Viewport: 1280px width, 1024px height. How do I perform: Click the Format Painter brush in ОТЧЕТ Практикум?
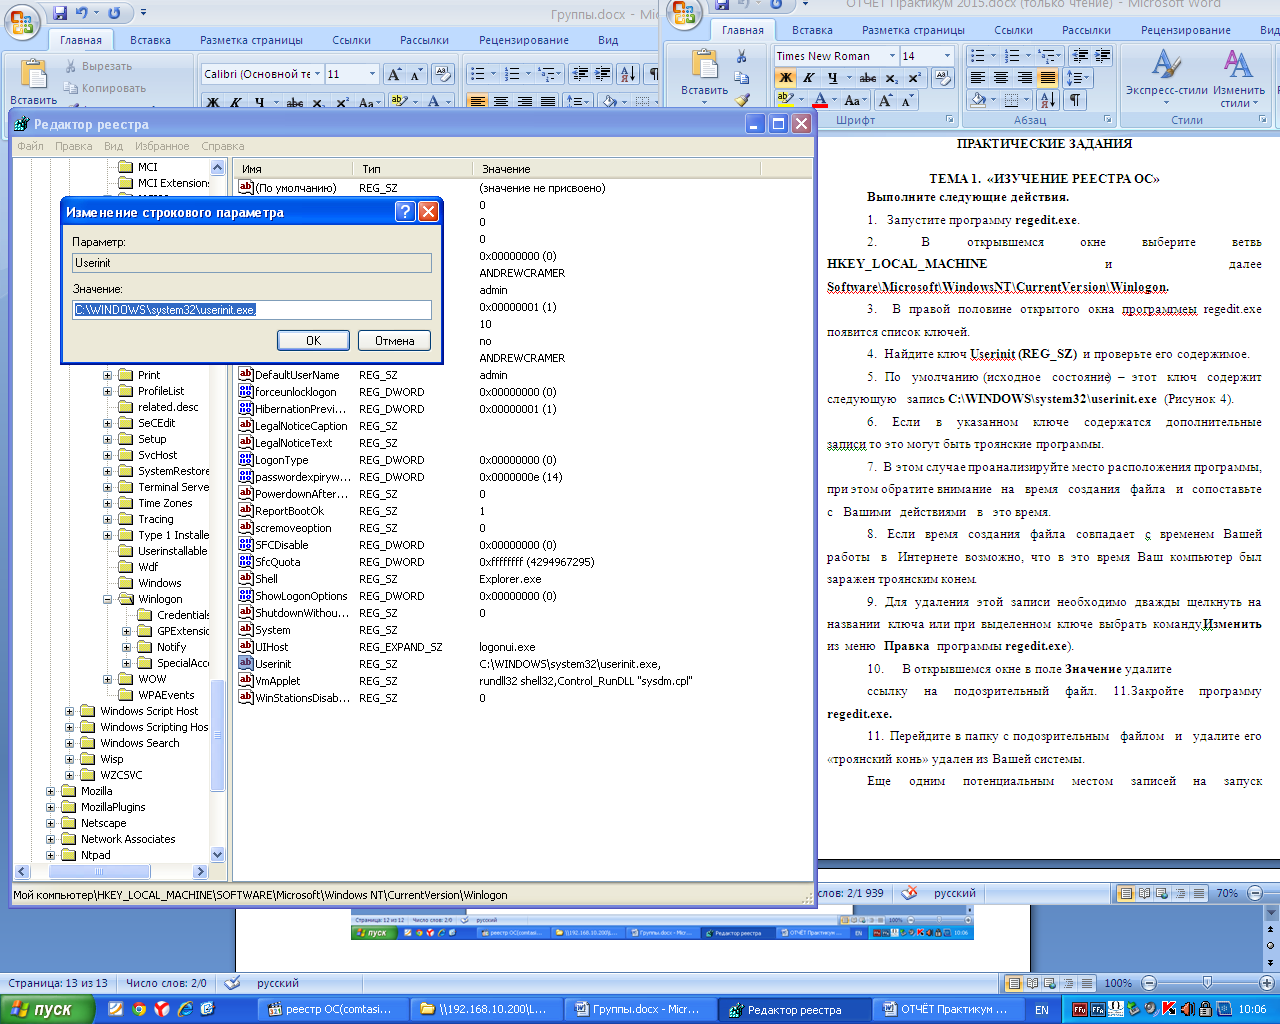coord(742,99)
